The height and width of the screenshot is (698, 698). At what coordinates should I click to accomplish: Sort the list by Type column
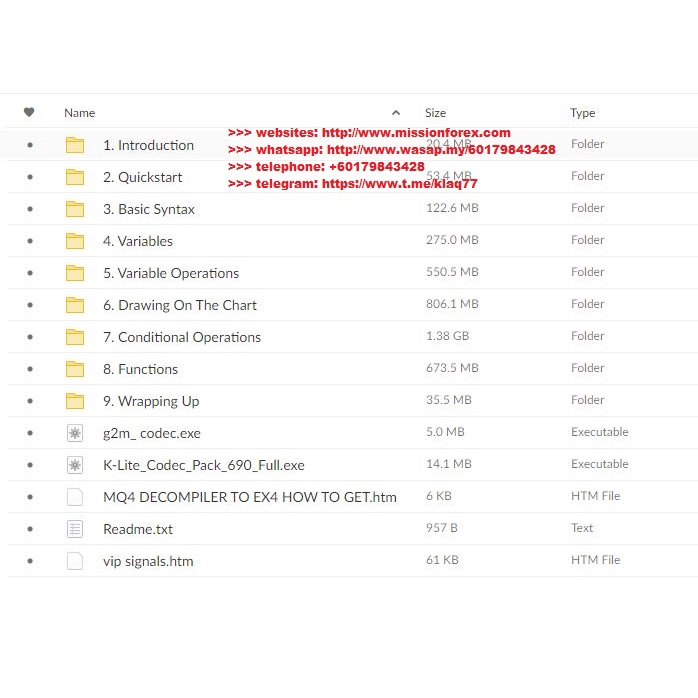click(x=582, y=113)
